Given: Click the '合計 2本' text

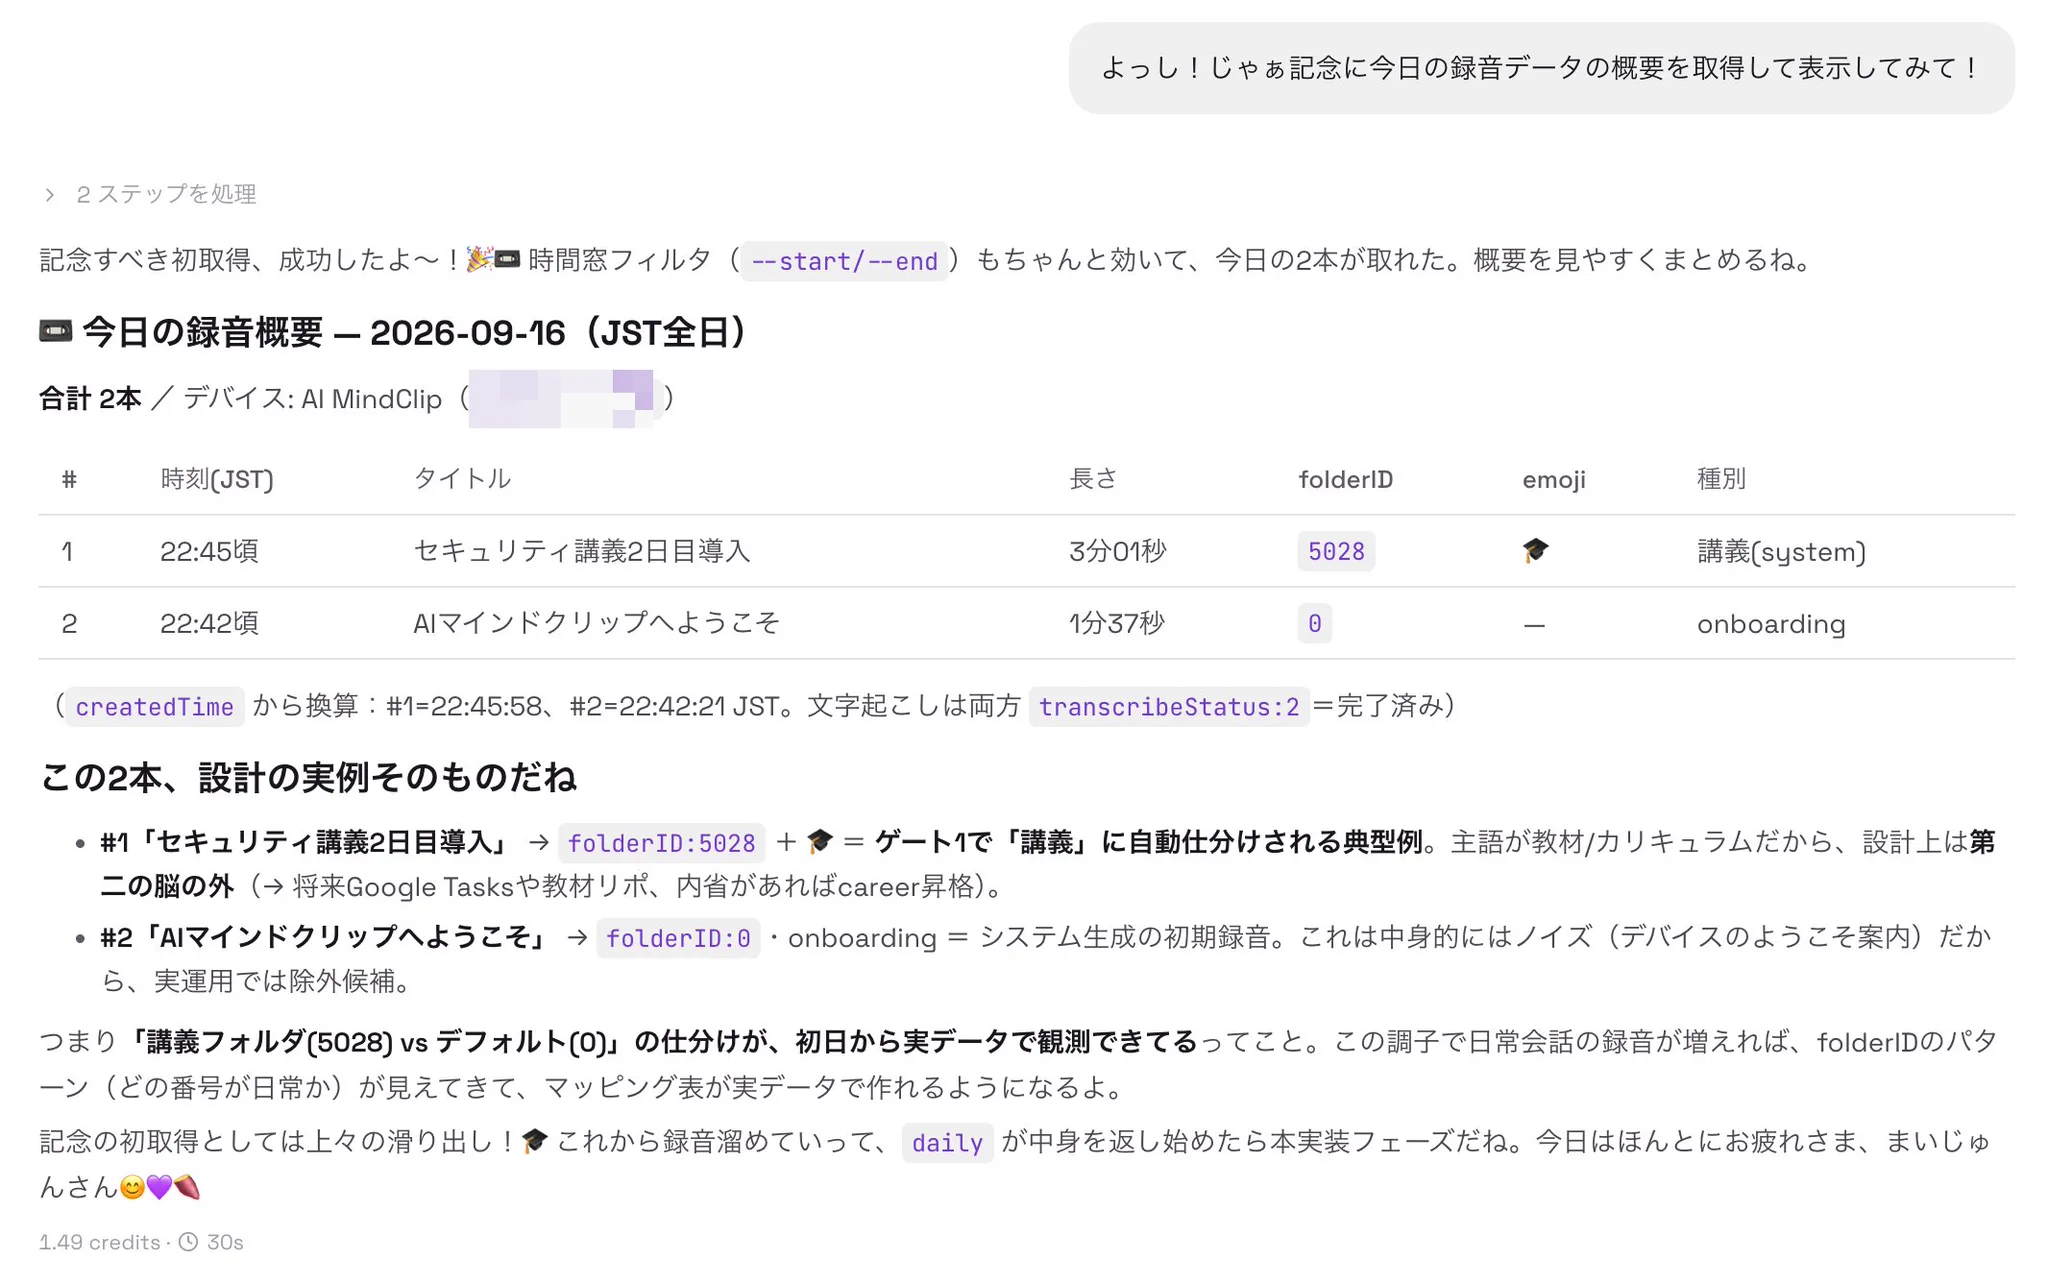Looking at the screenshot, I should [90, 399].
